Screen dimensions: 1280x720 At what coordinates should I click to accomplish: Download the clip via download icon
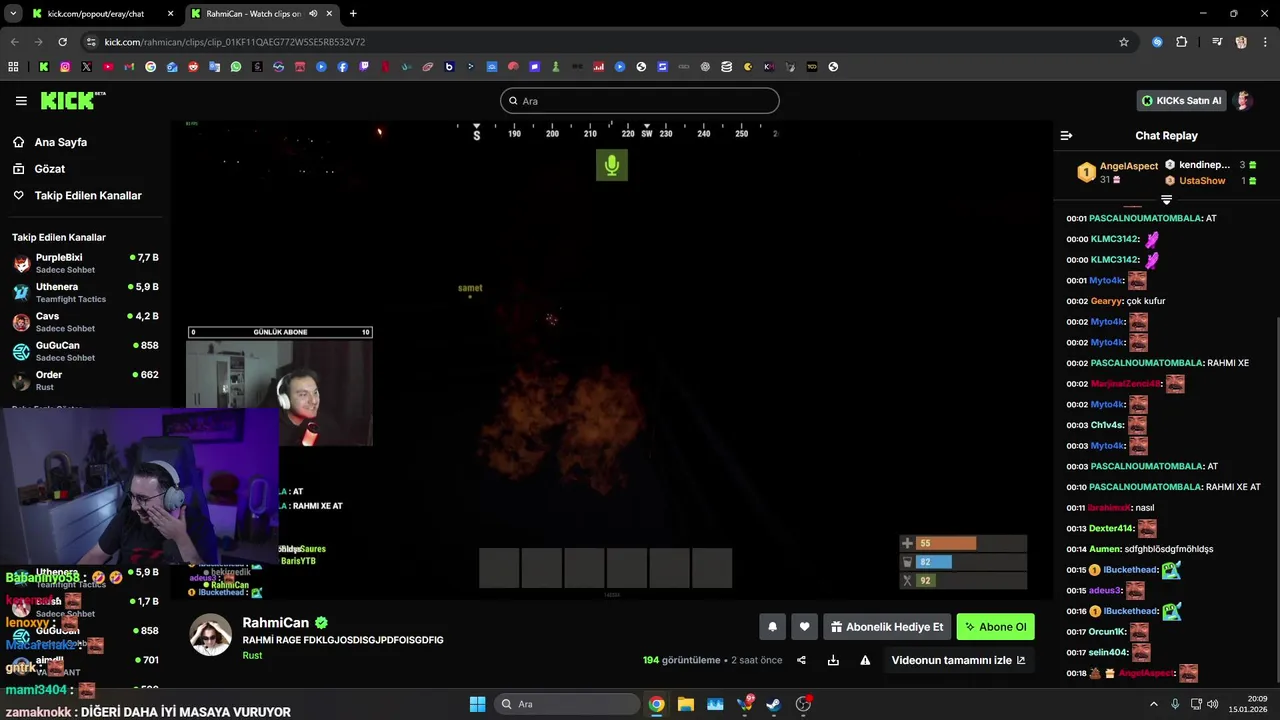click(833, 660)
